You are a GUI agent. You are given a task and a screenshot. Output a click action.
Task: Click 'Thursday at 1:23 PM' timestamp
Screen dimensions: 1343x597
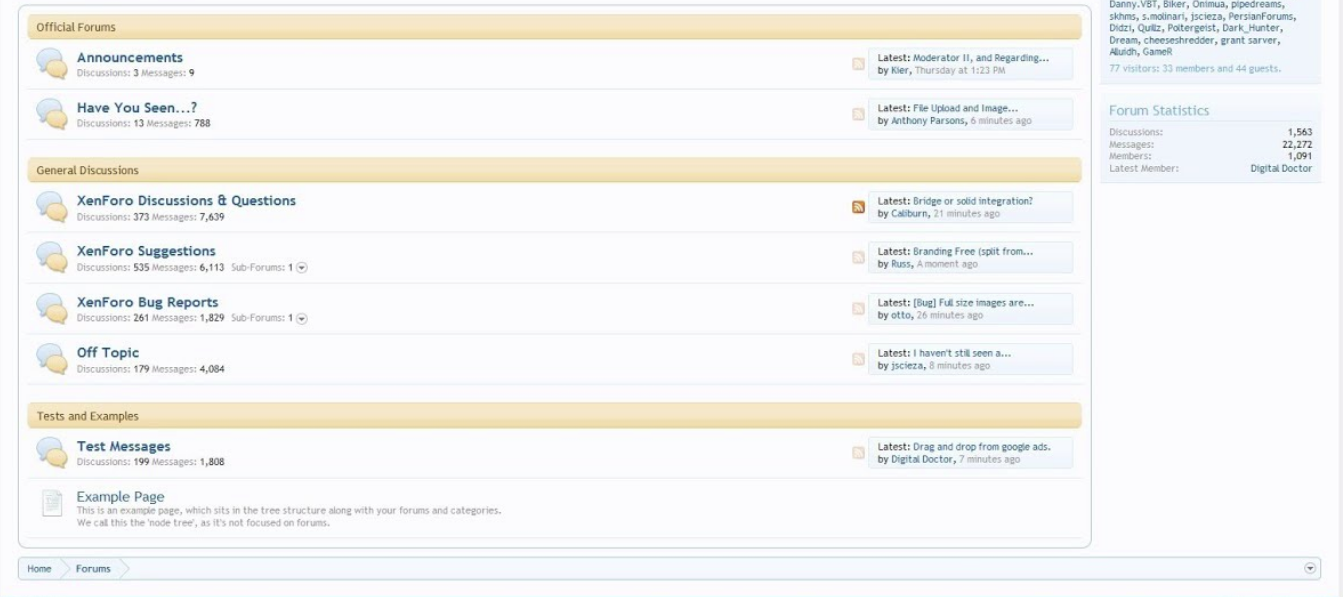(x=959, y=71)
